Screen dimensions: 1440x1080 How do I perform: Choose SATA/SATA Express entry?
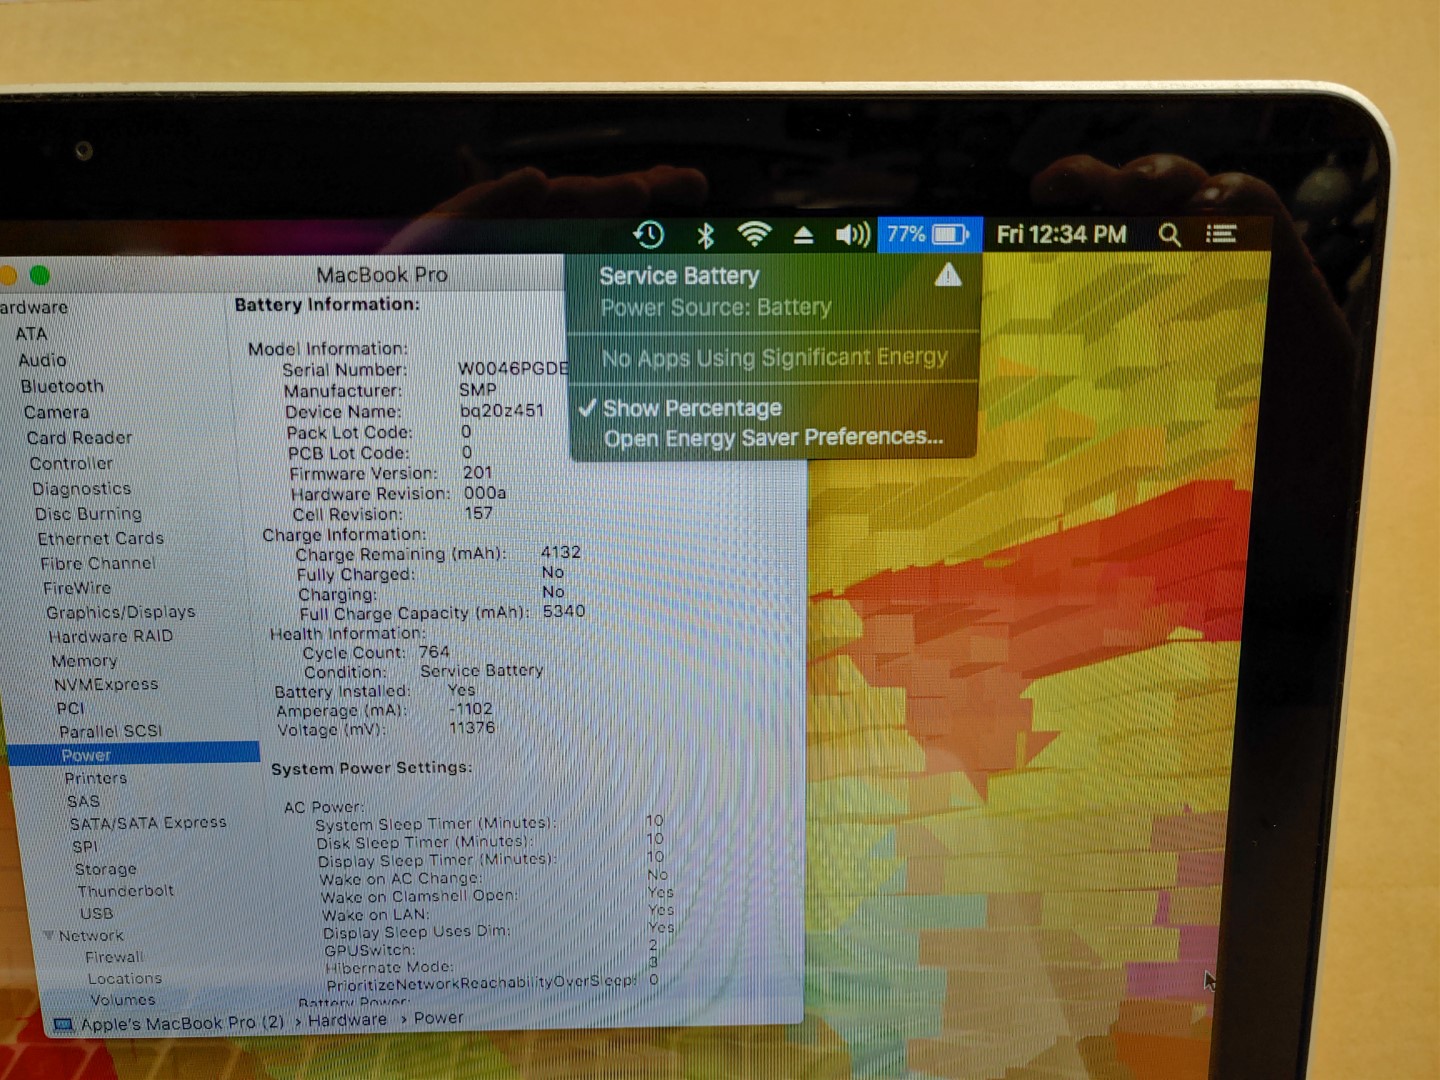[148, 823]
